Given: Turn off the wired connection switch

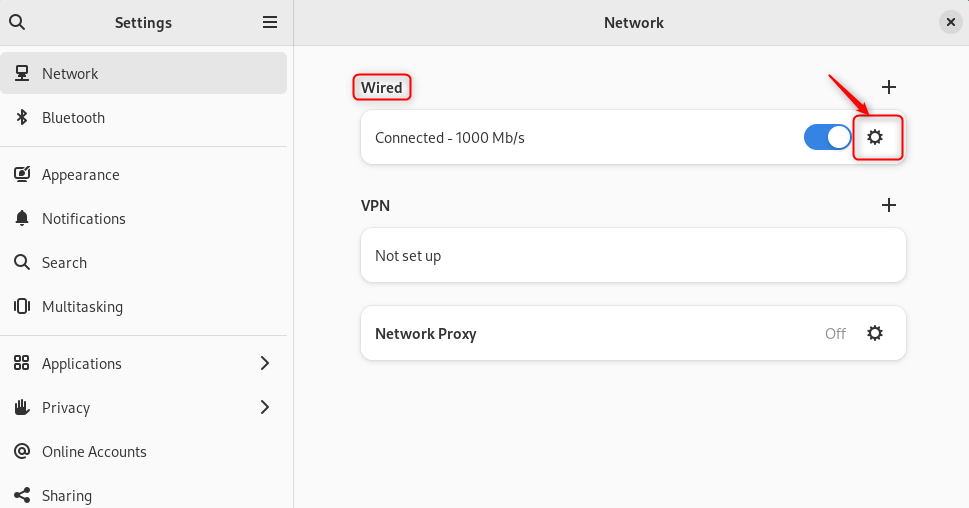Looking at the screenshot, I should 827,137.
